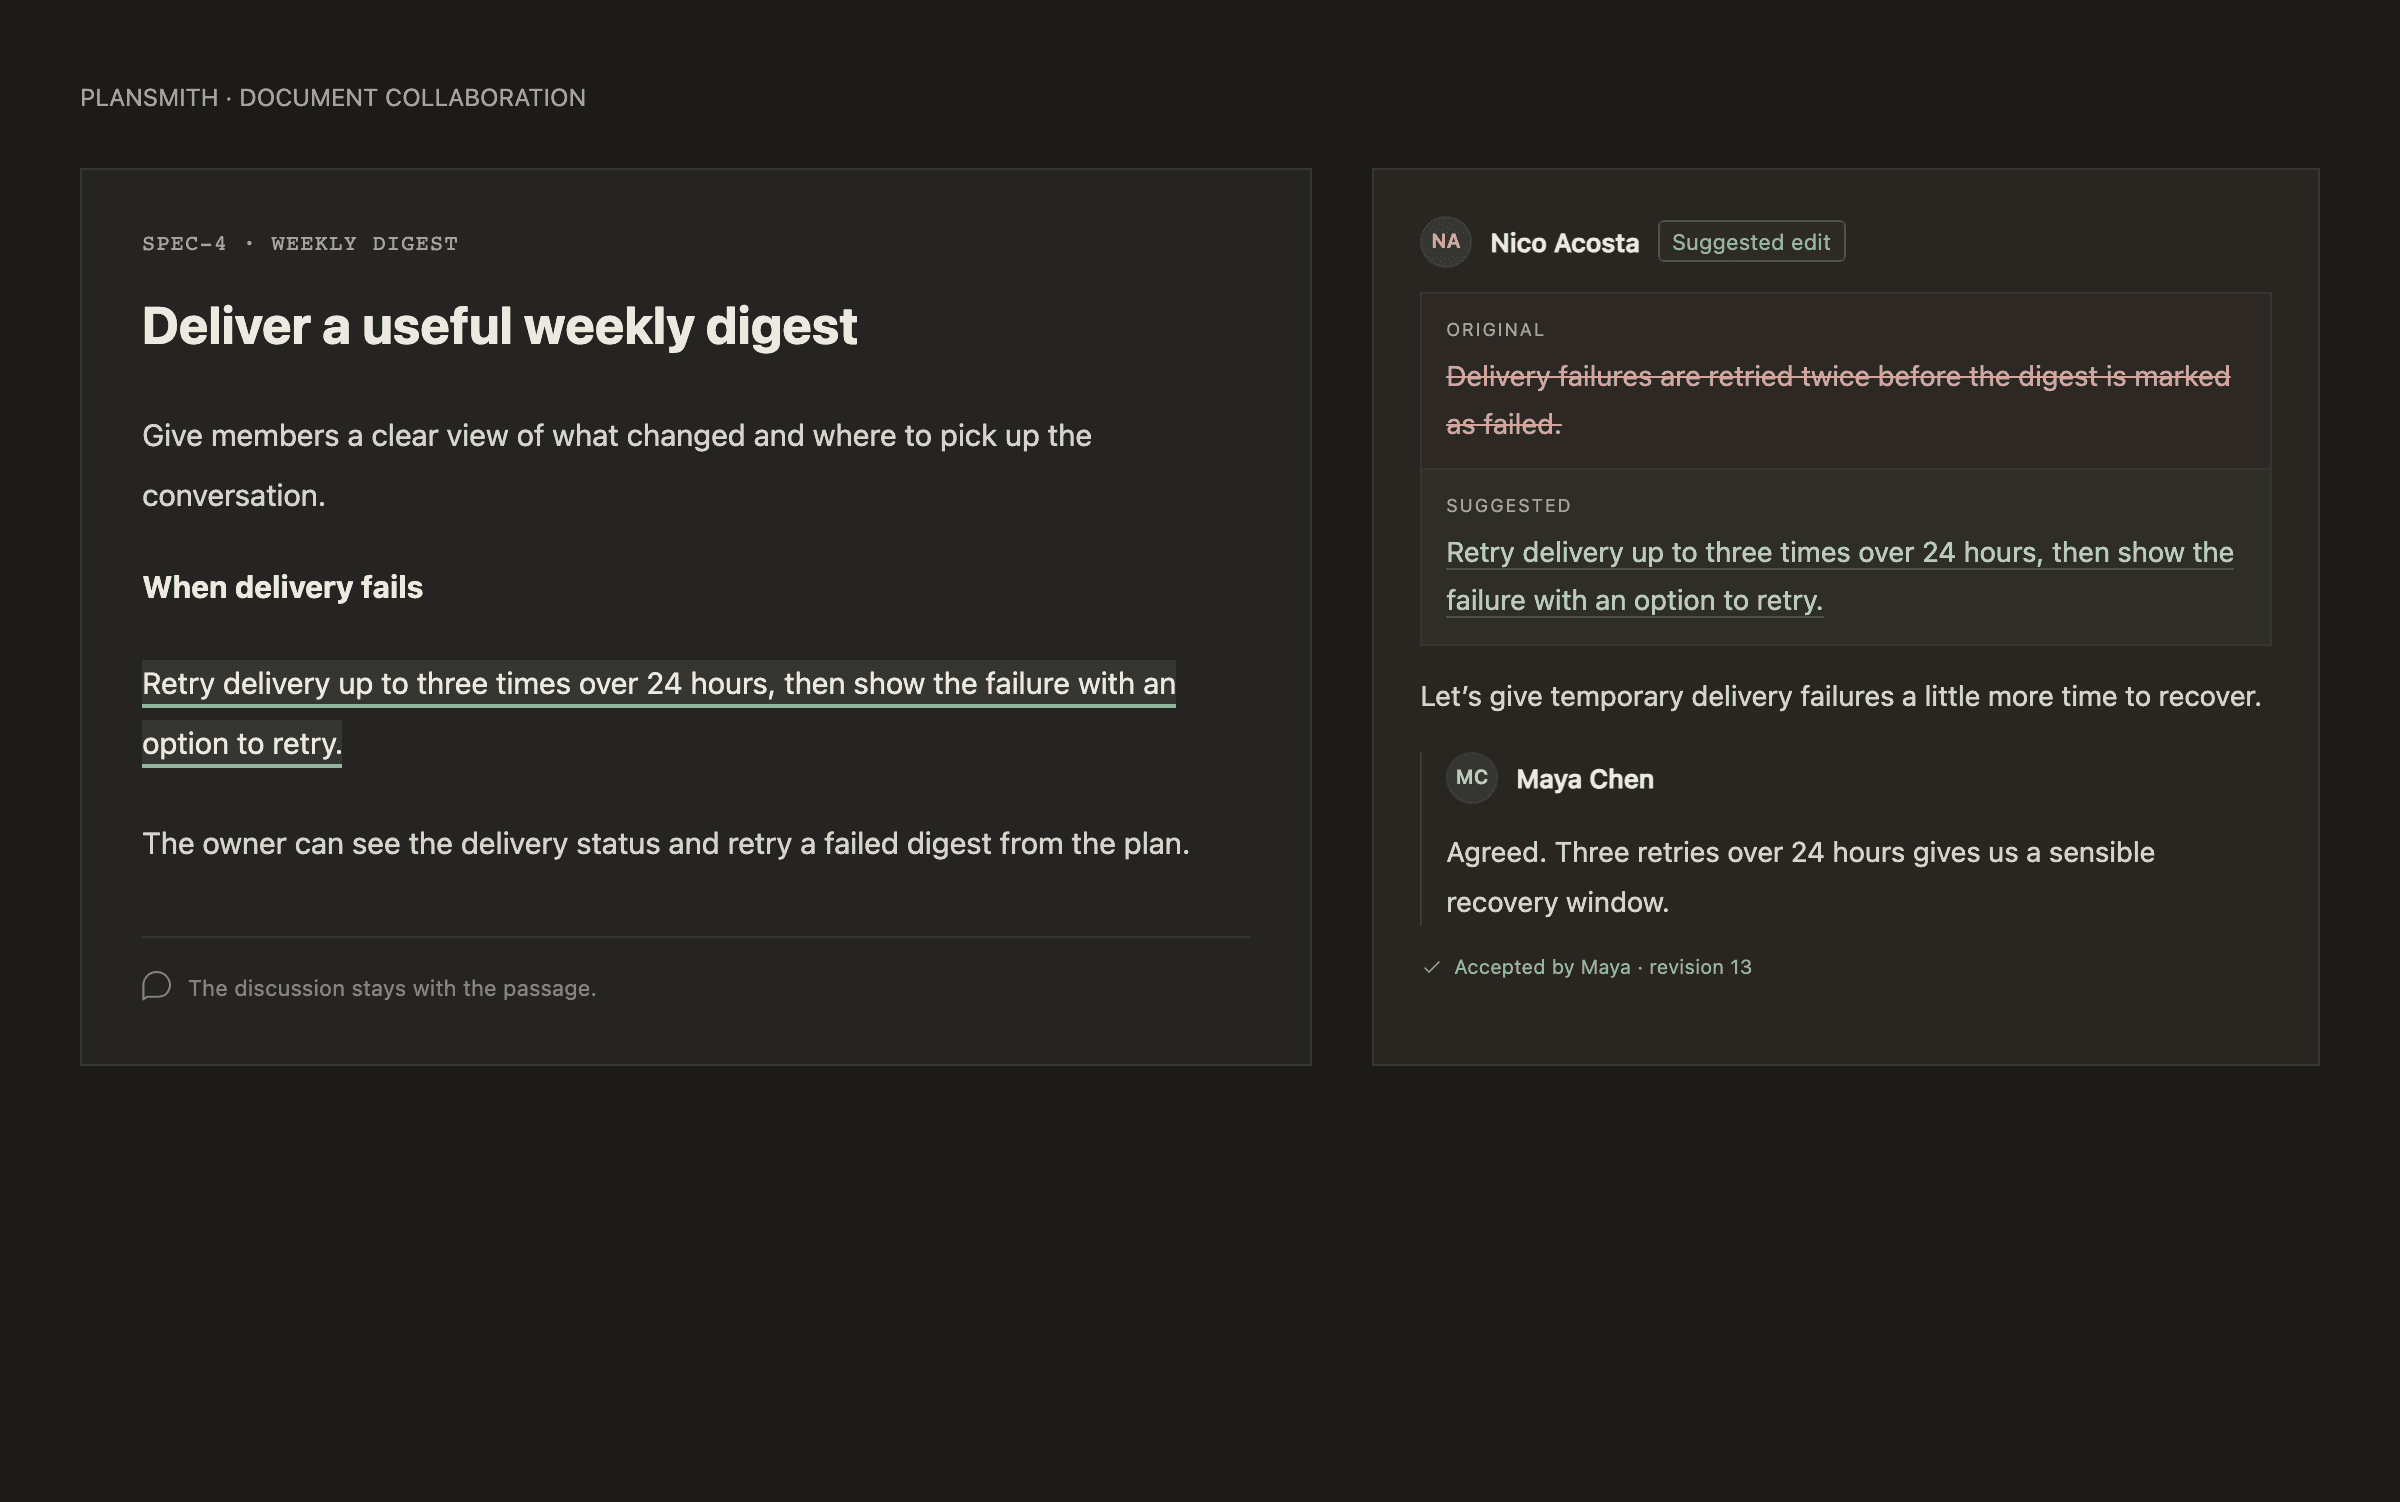Click the ORIGINAL section label
This screenshot has height=1502, width=2400.
1495,330
